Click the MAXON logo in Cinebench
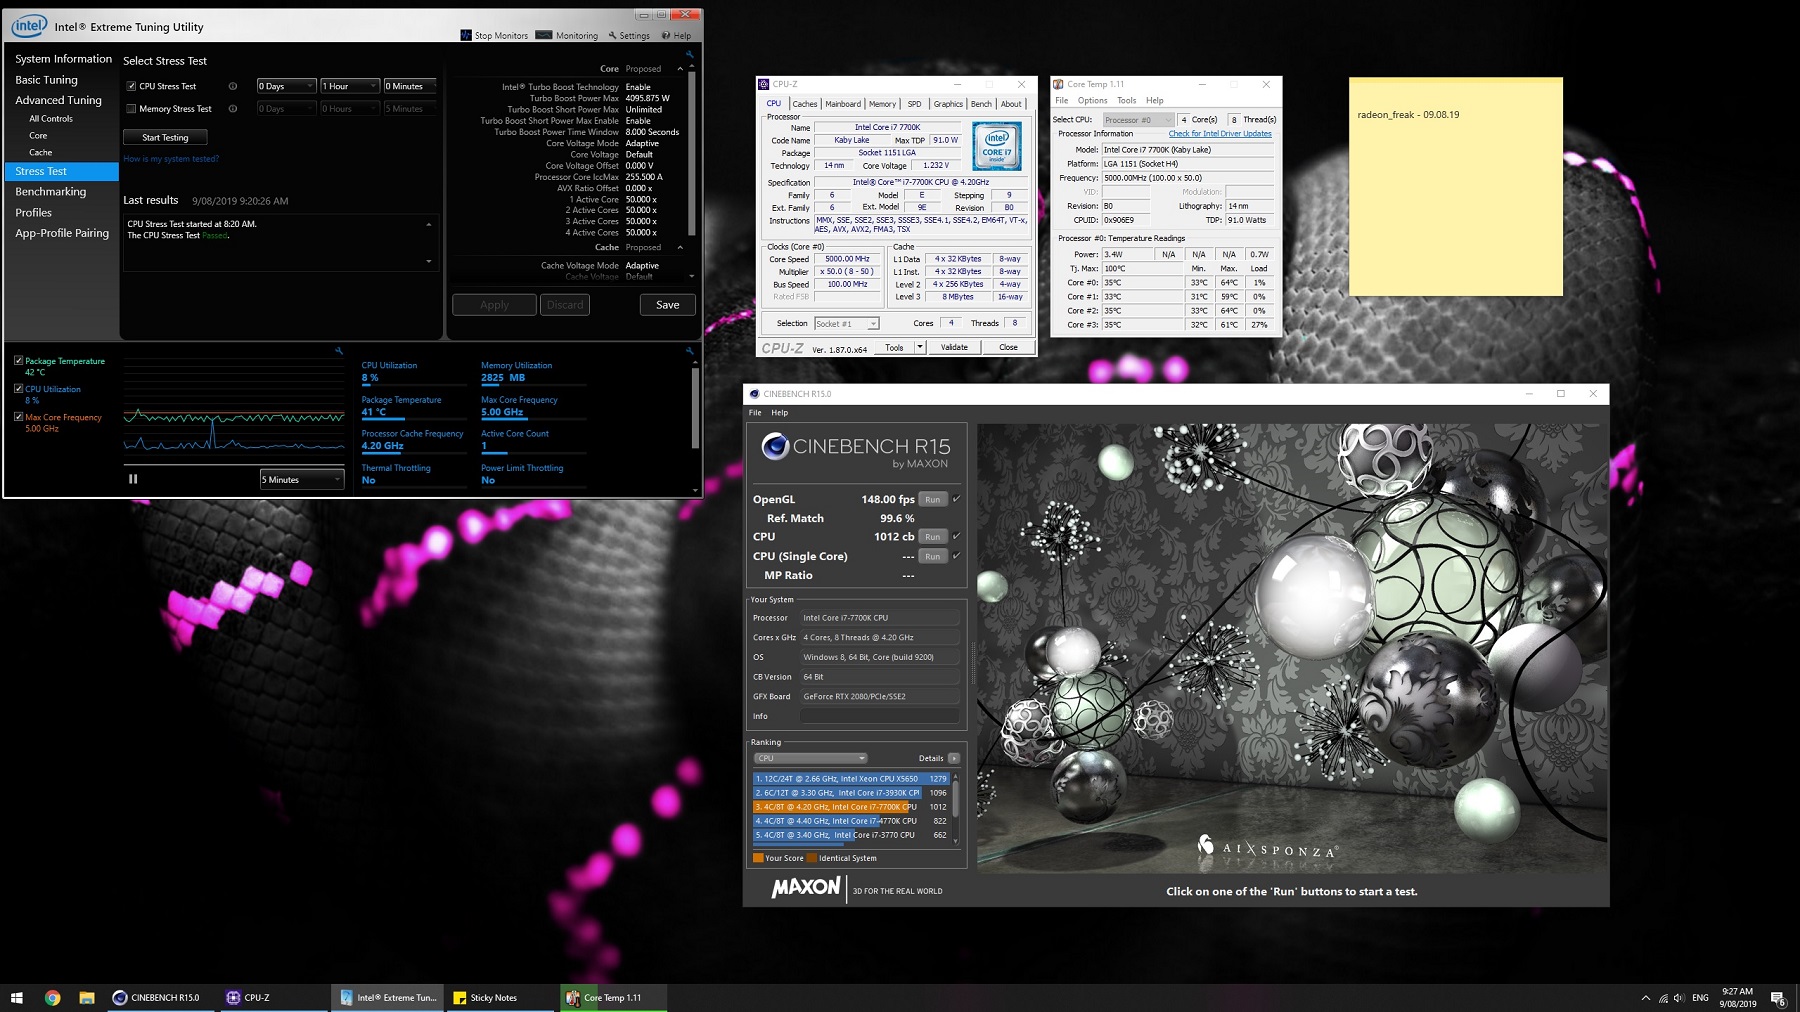This screenshot has height=1012, width=1800. 806,888
